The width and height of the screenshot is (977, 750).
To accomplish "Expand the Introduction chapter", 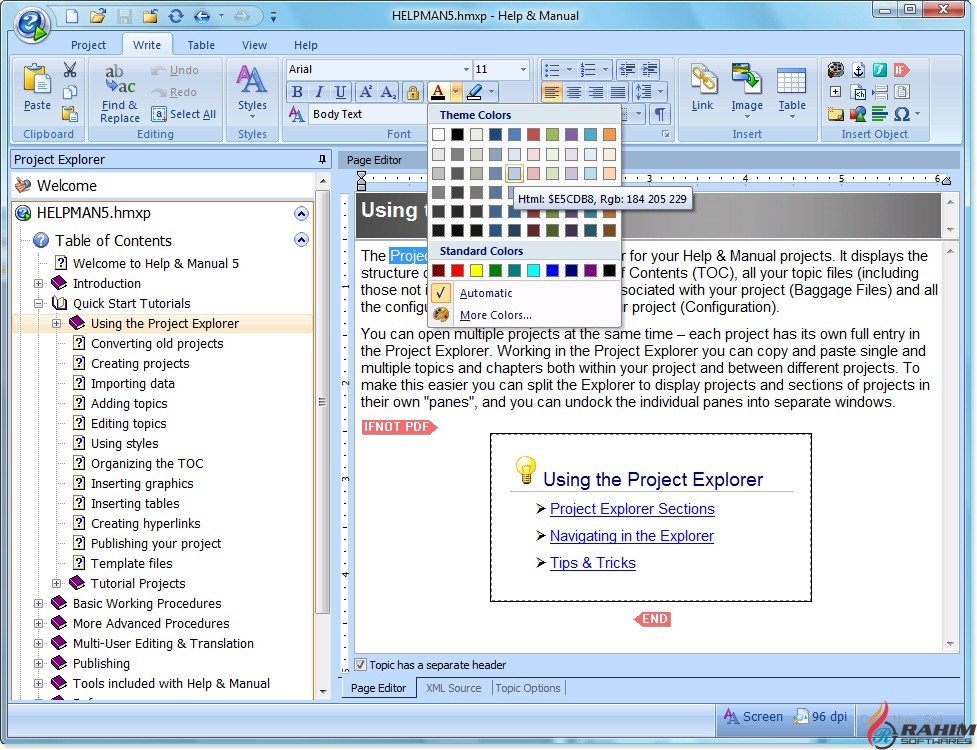I will click(x=39, y=283).
